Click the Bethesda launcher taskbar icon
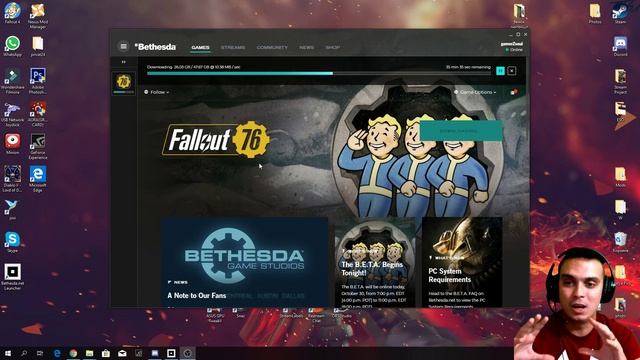Viewport: 640px width, 360px height. 171,353
